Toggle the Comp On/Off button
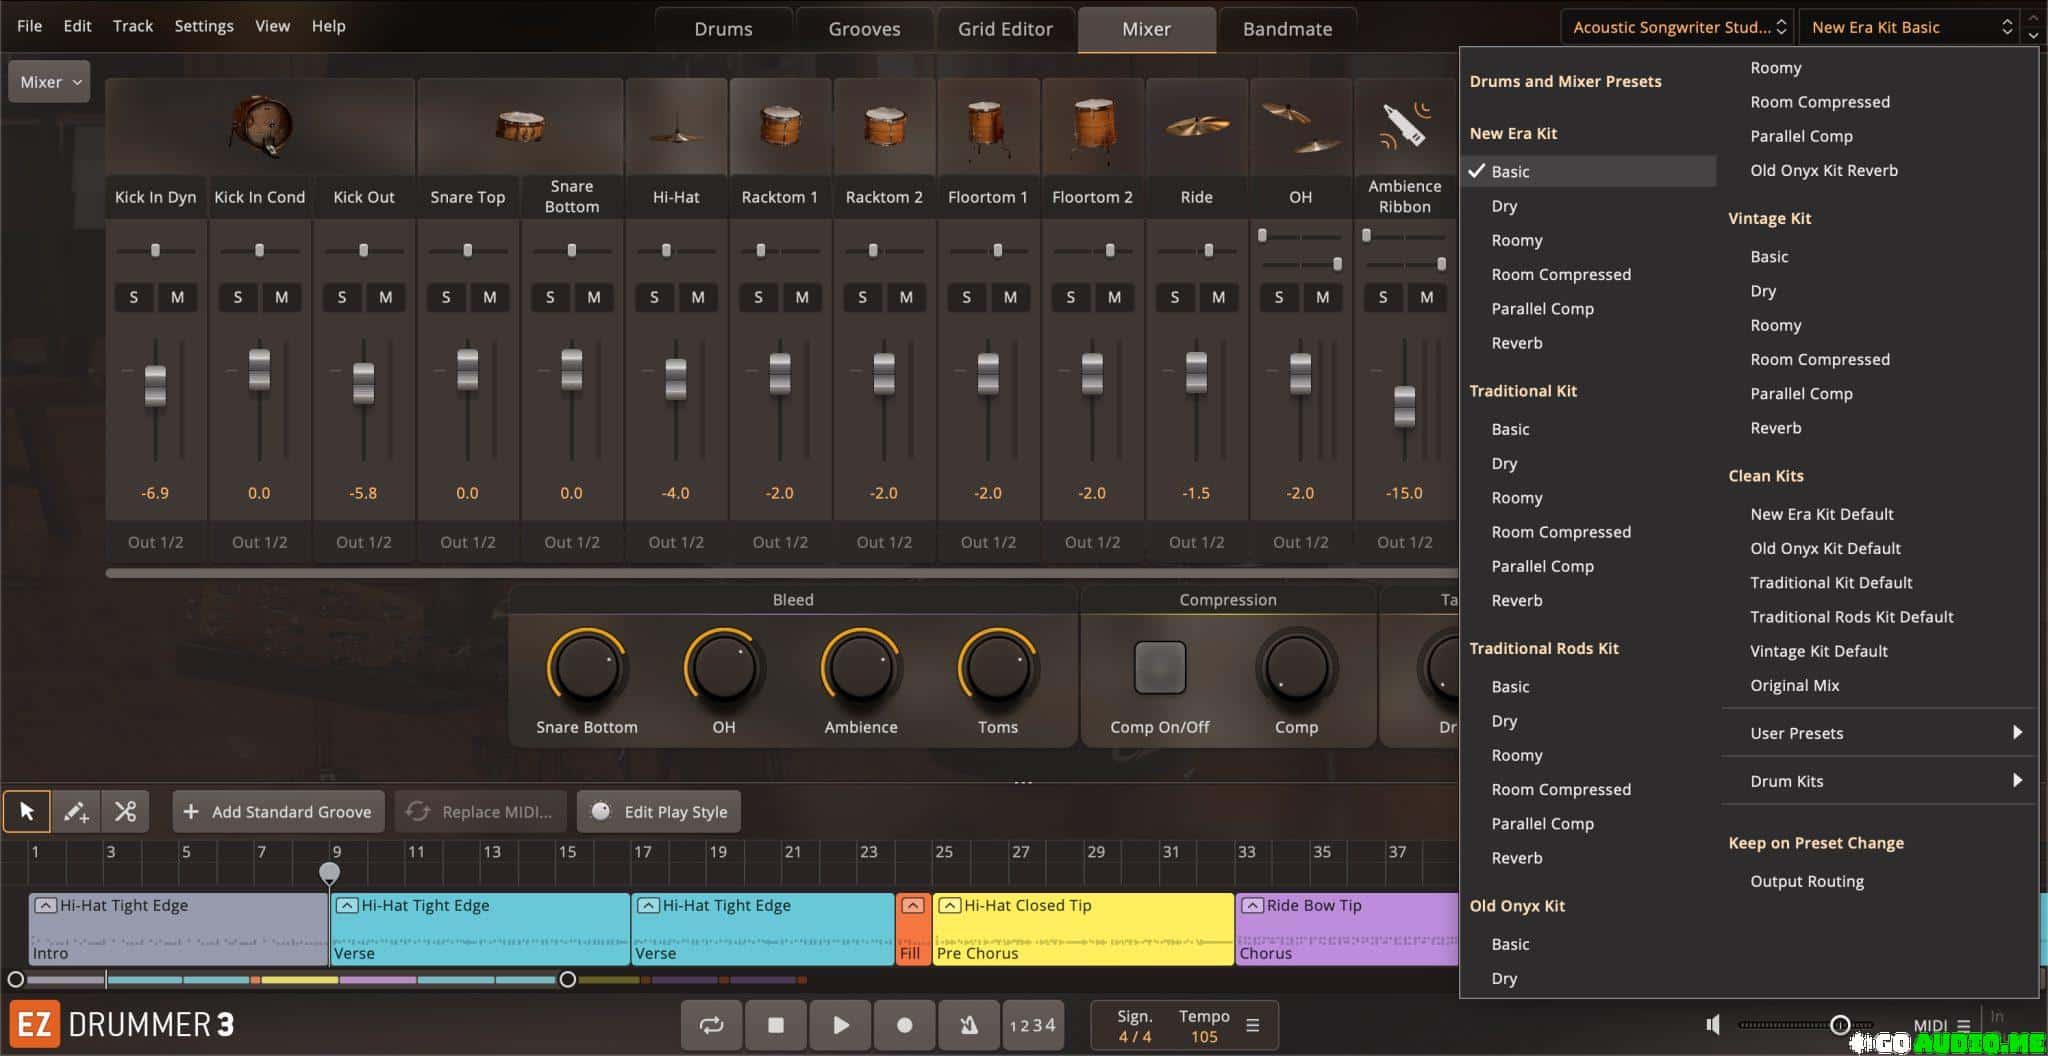The height and width of the screenshot is (1056, 2048). tap(1160, 667)
